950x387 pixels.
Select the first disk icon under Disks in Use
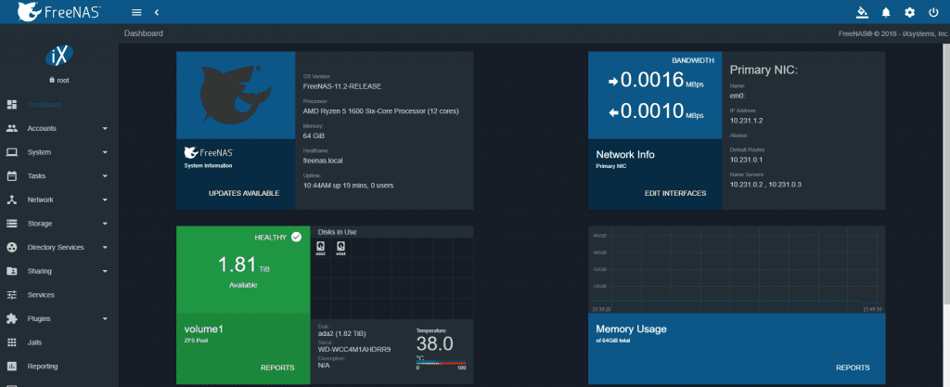click(321, 247)
